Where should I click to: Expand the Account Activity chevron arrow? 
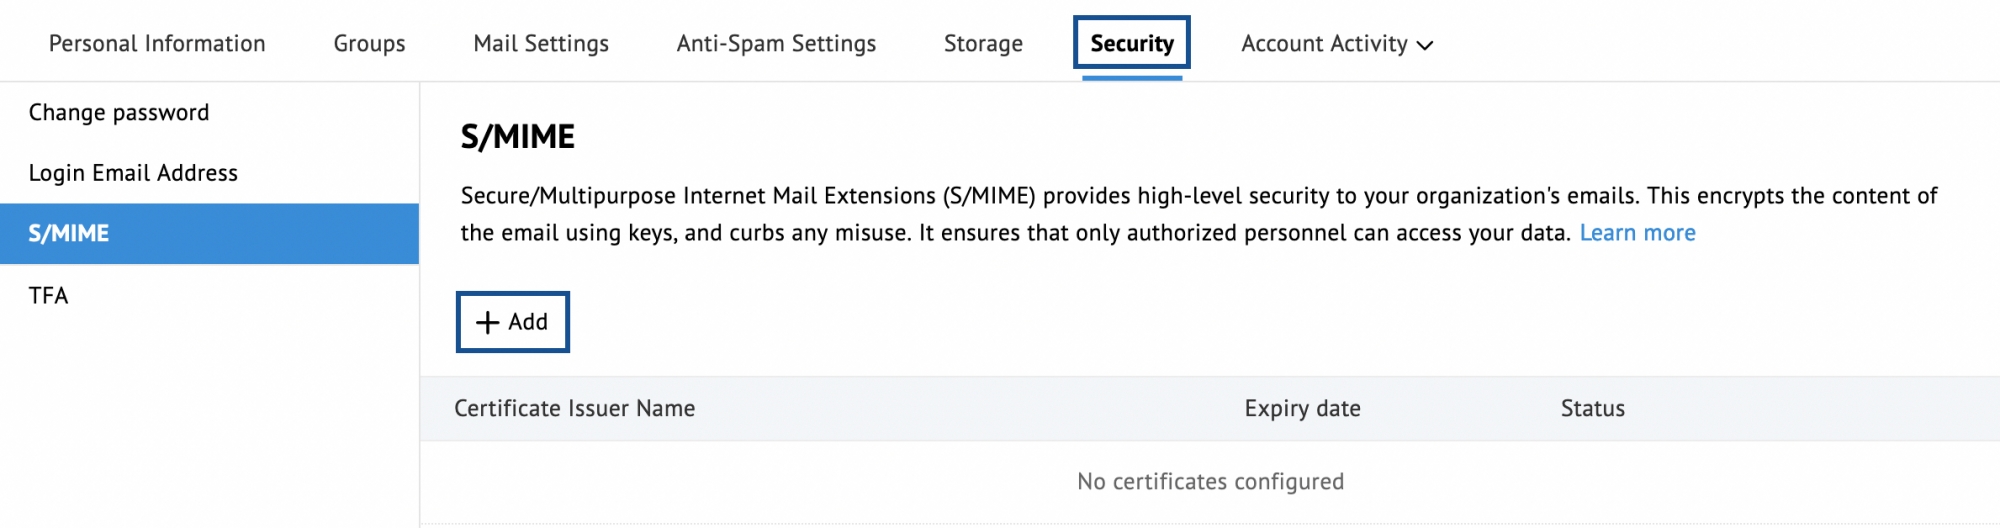pyautogui.click(x=1426, y=45)
